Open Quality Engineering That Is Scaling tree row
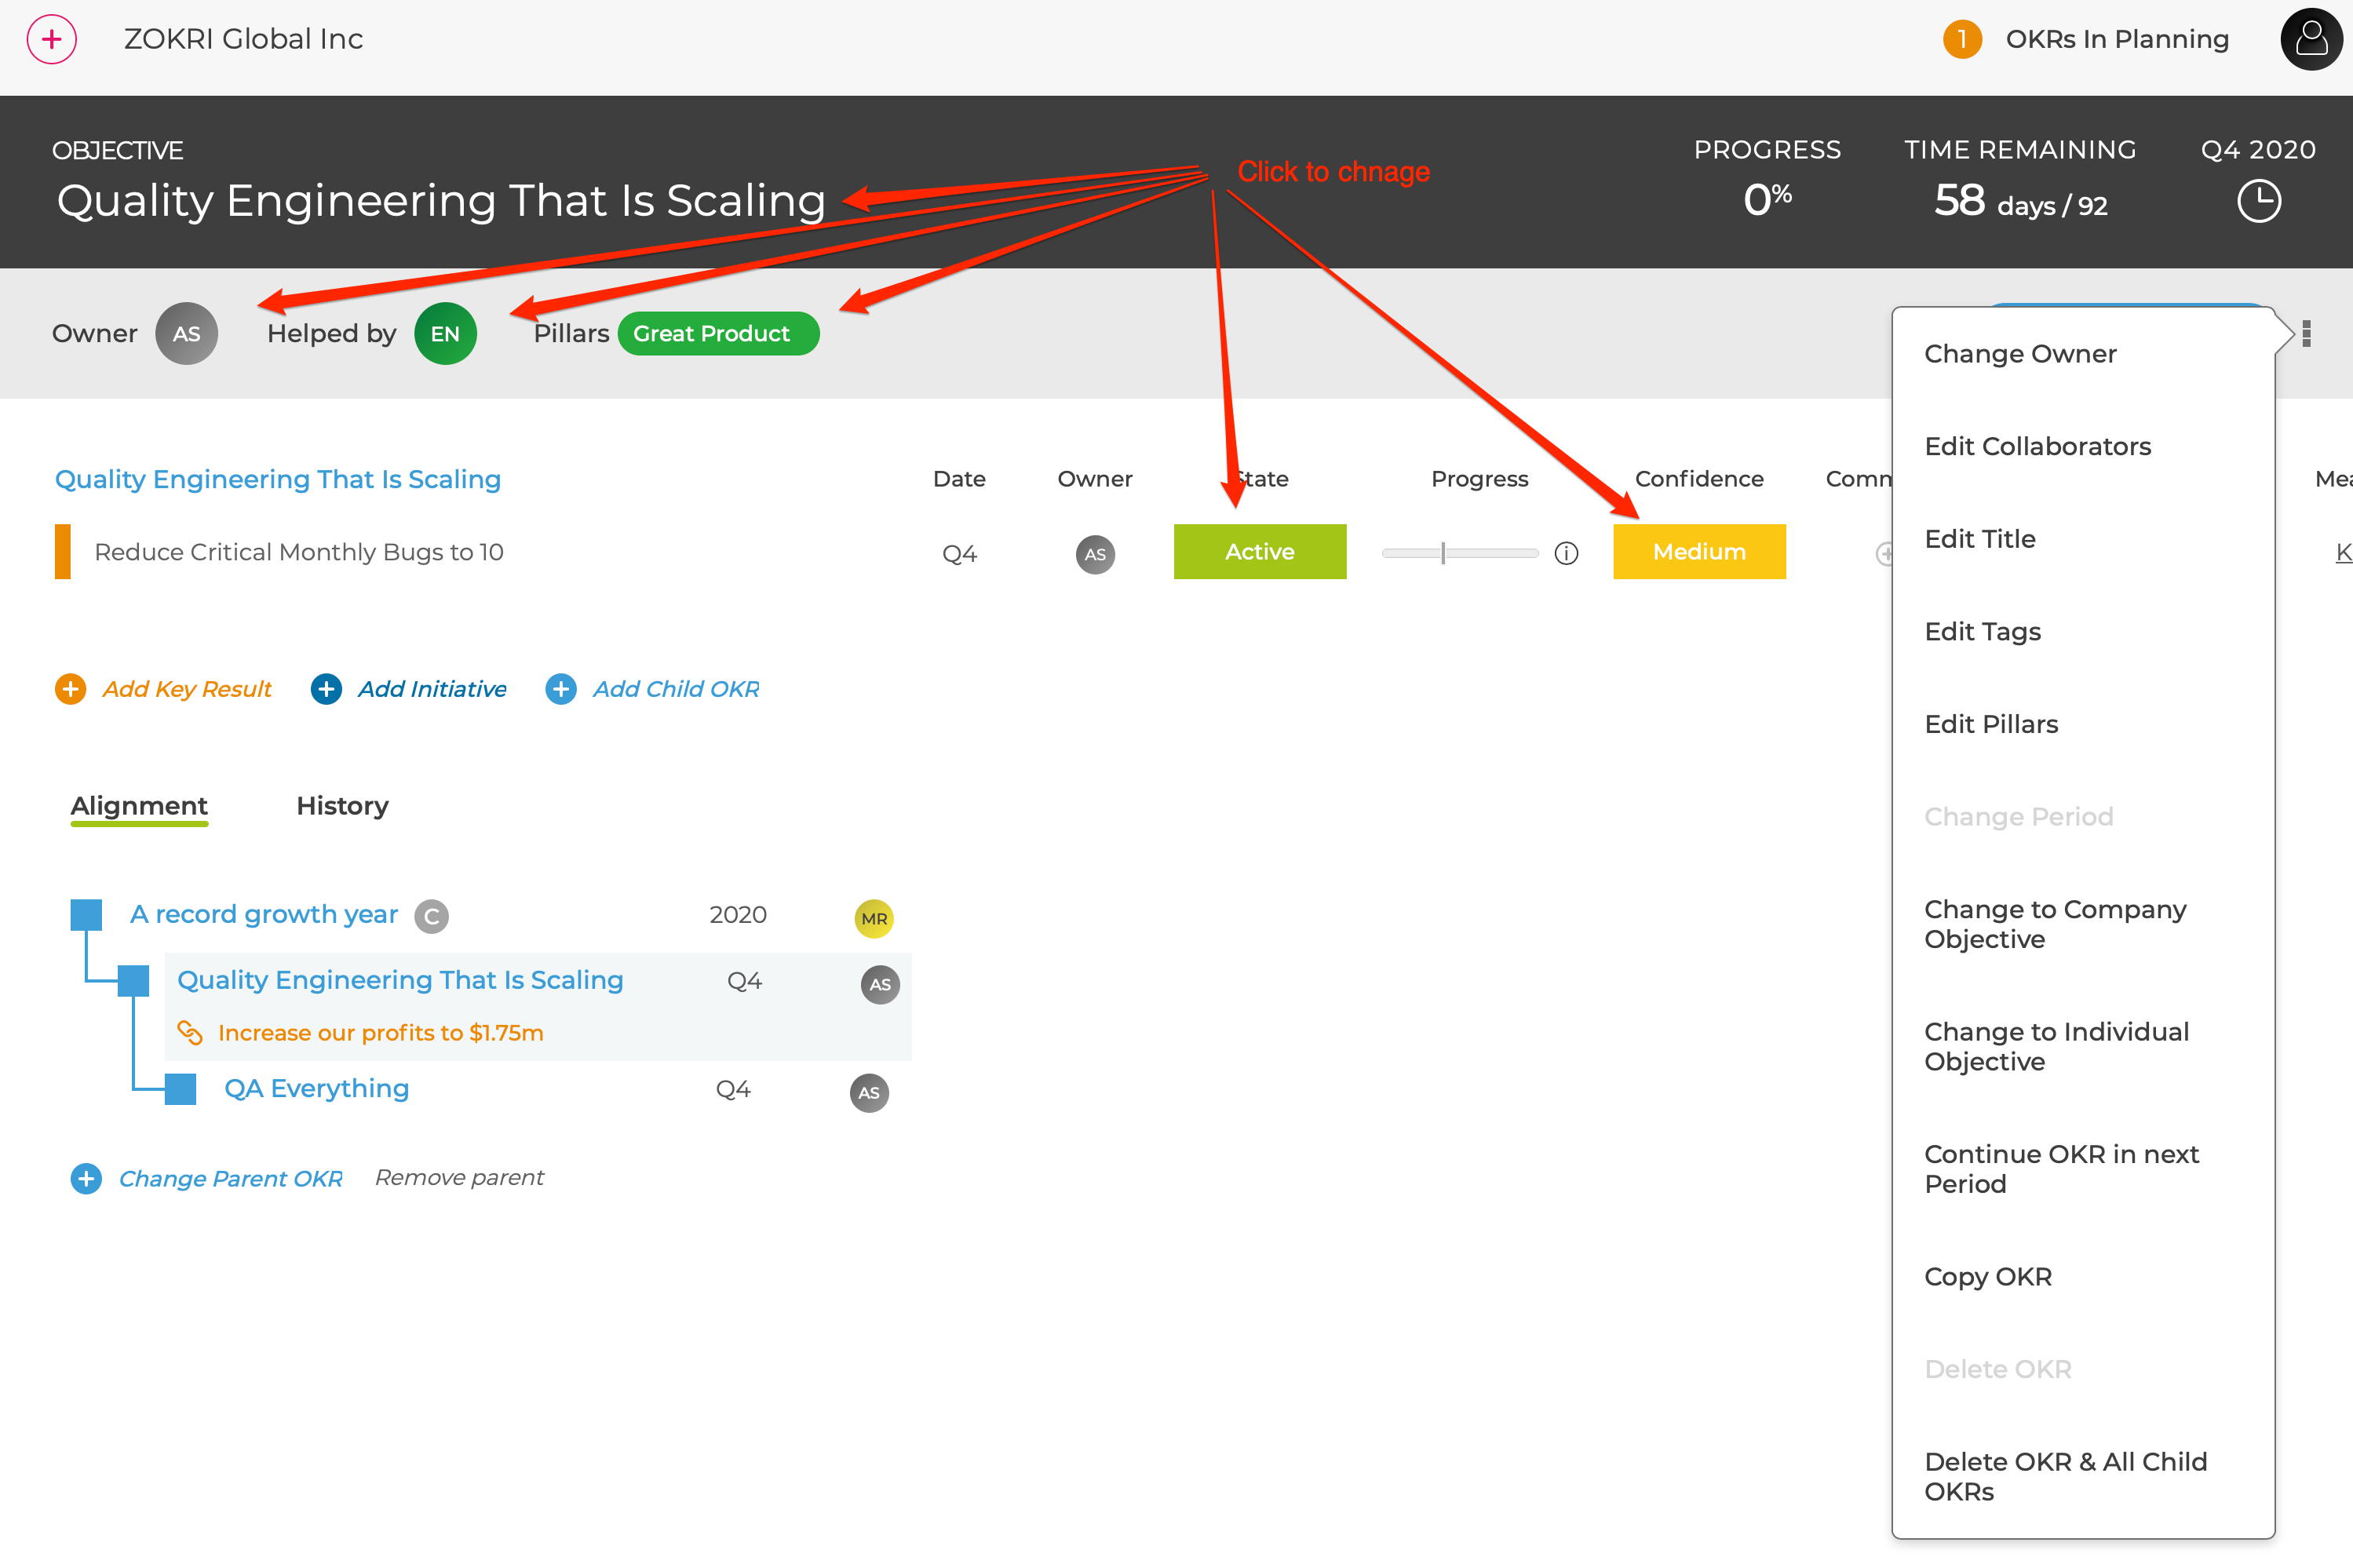Screen dimensions: 2353x1568 [x=400, y=980]
